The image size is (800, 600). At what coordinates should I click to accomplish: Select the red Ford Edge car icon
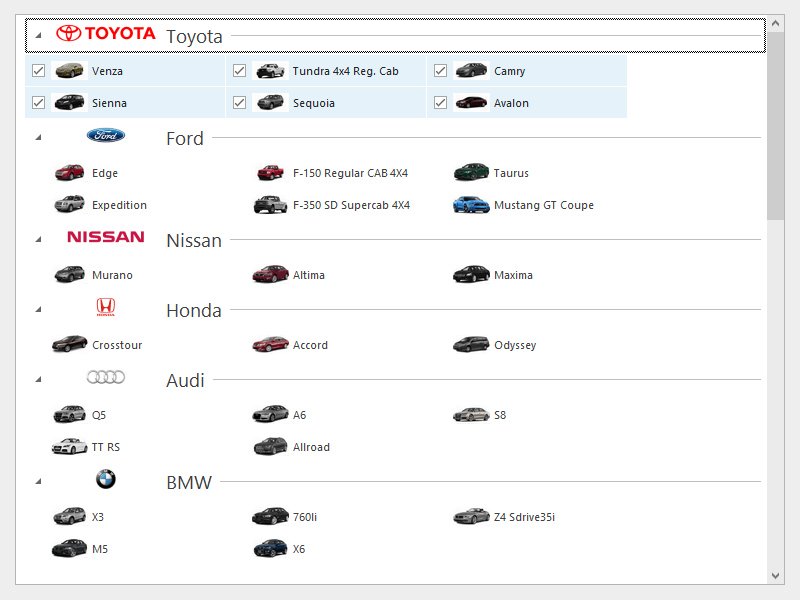tap(69, 173)
